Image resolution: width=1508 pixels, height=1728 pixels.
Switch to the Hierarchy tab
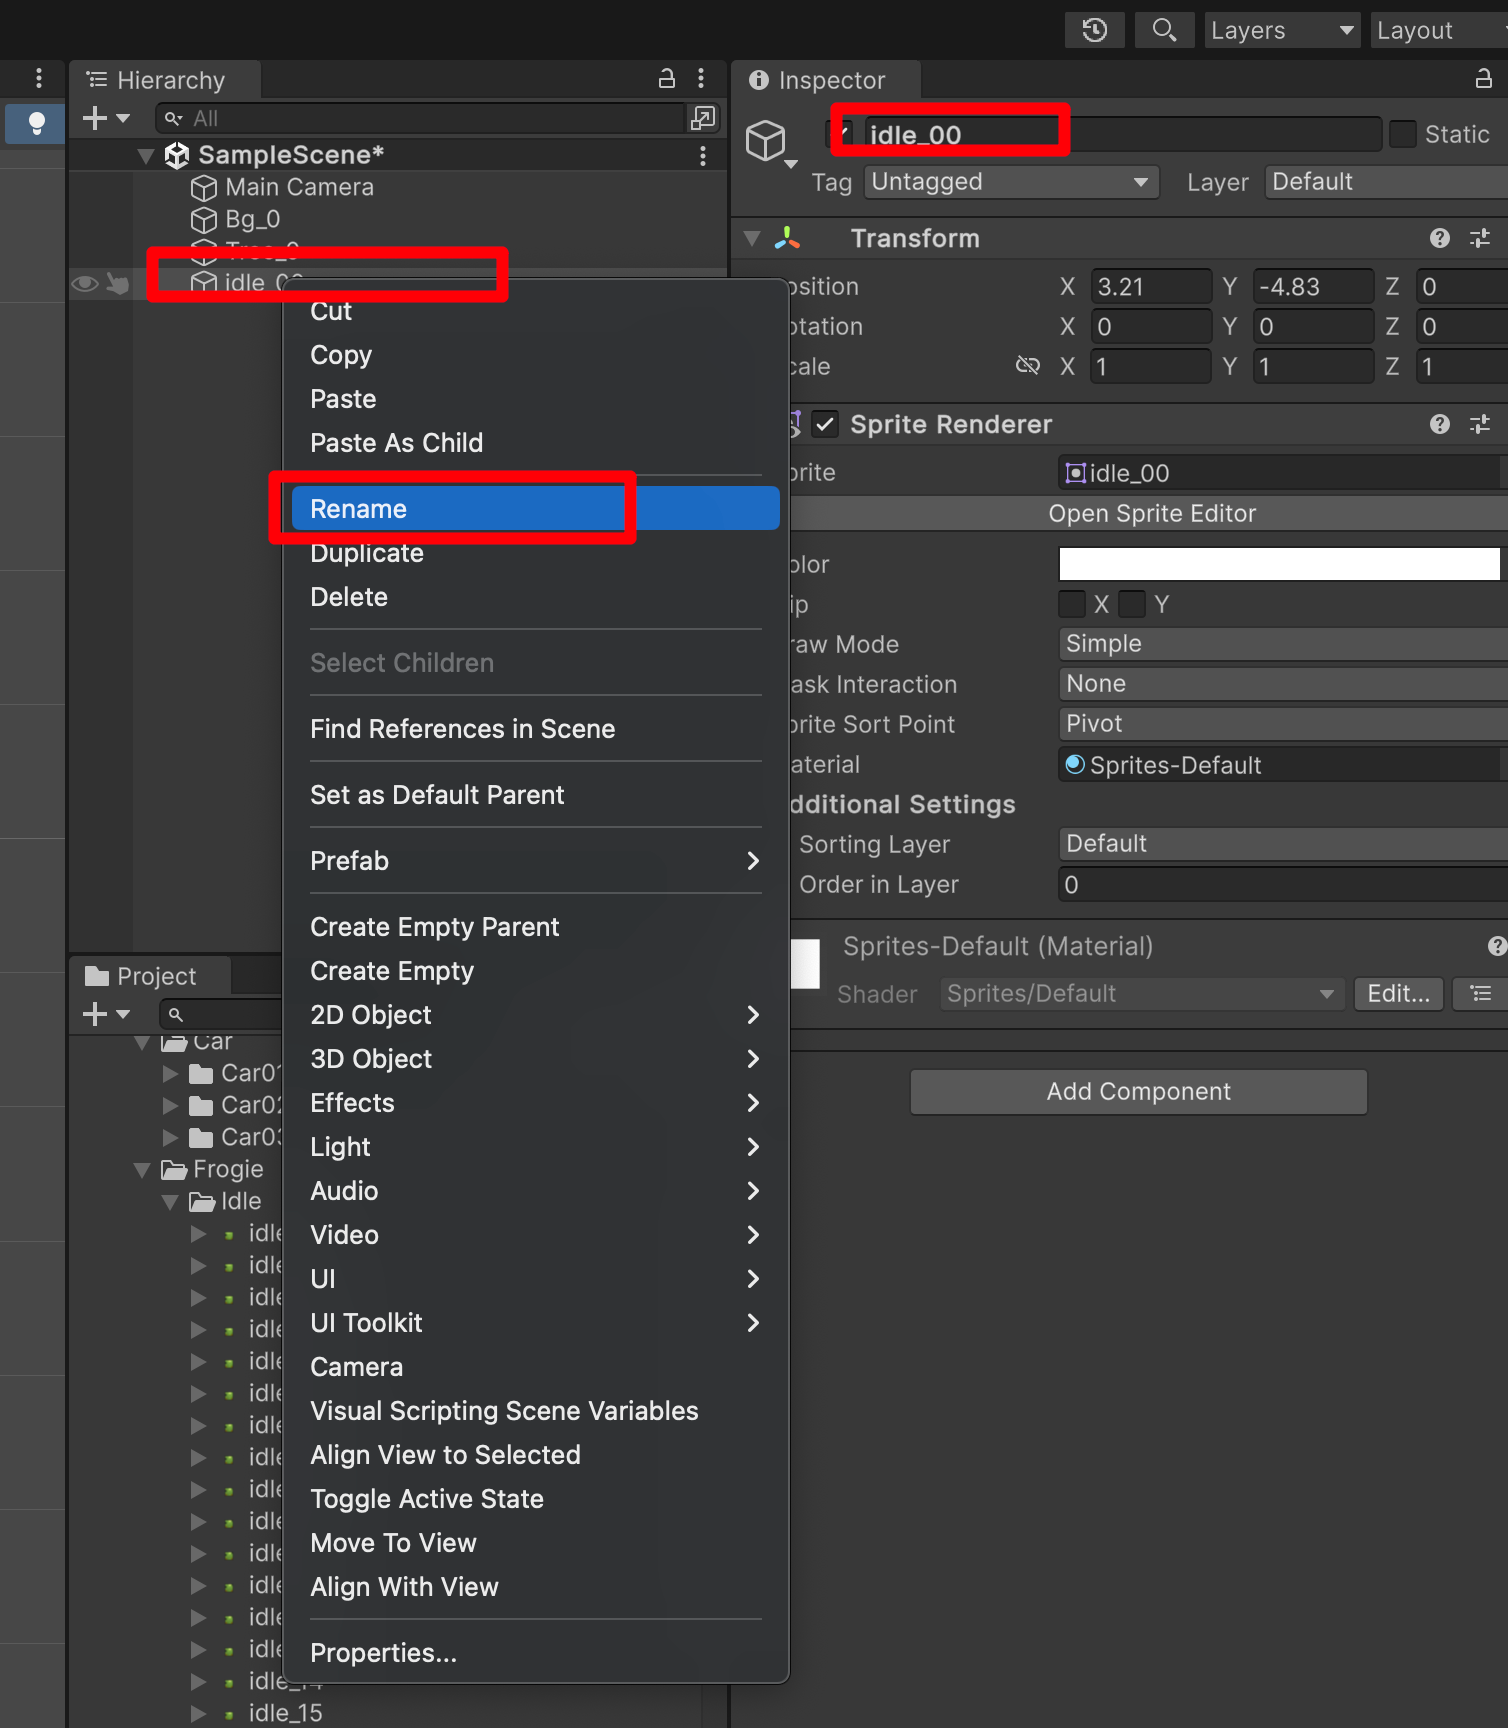(165, 80)
